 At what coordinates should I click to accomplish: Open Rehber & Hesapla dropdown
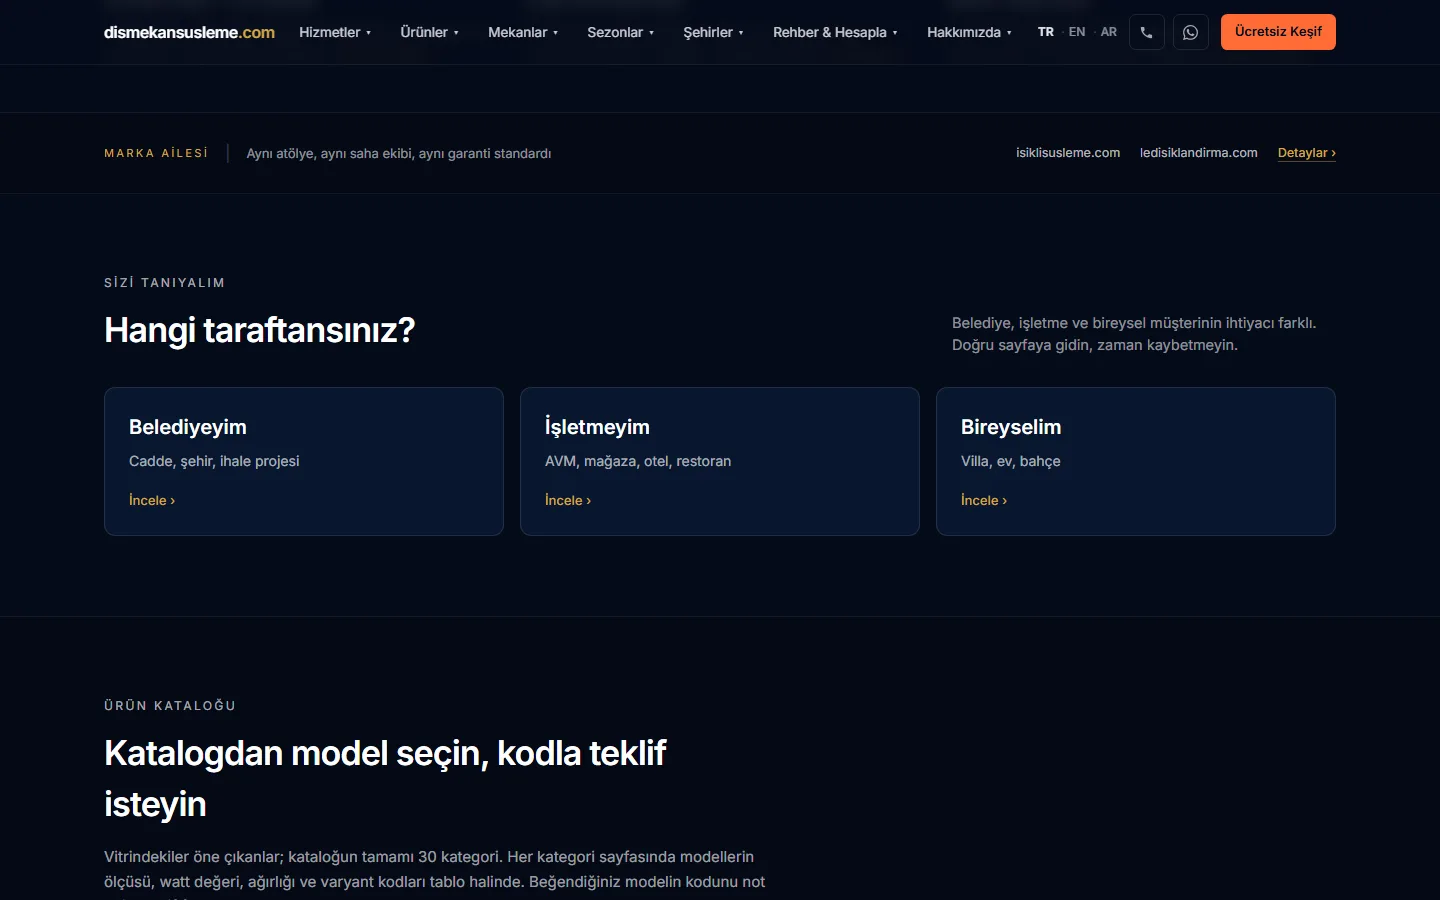point(835,32)
